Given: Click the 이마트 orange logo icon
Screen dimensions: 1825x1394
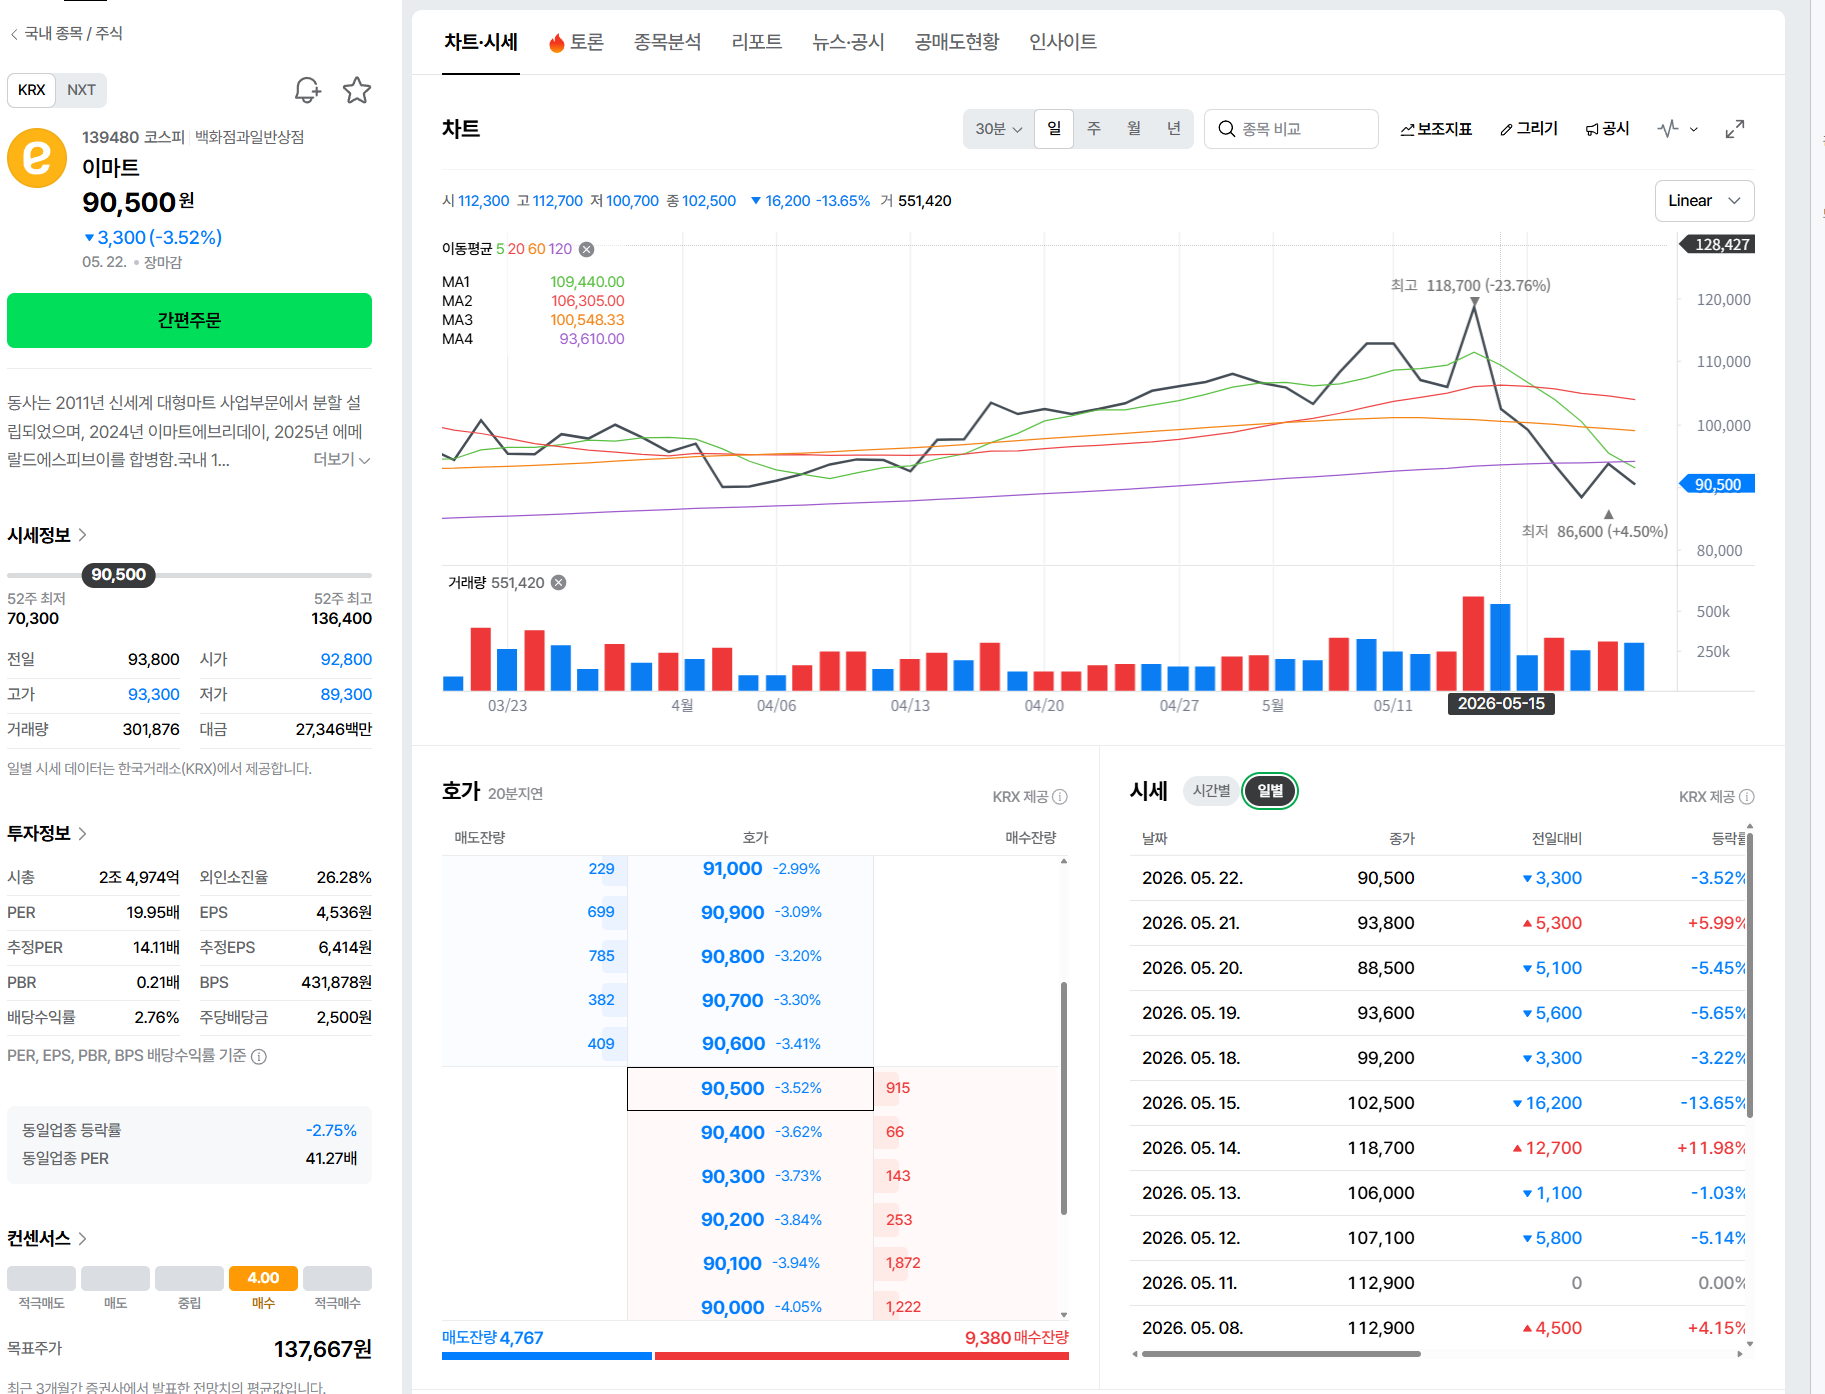Looking at the screenshot, I should [x=37, y=157].
